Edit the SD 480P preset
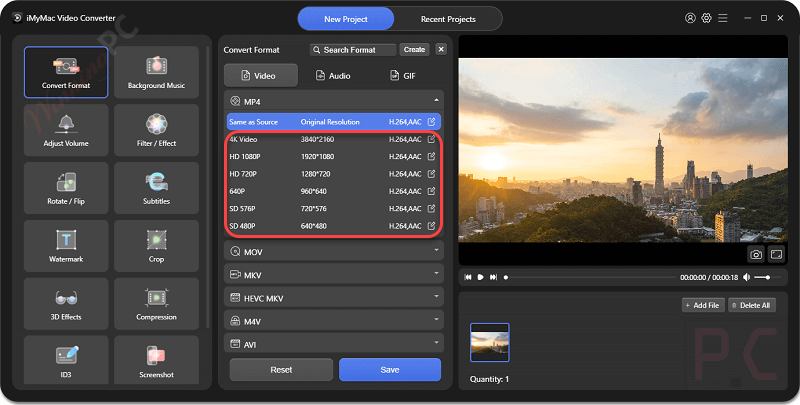The image size is (800, 405). 431,226
